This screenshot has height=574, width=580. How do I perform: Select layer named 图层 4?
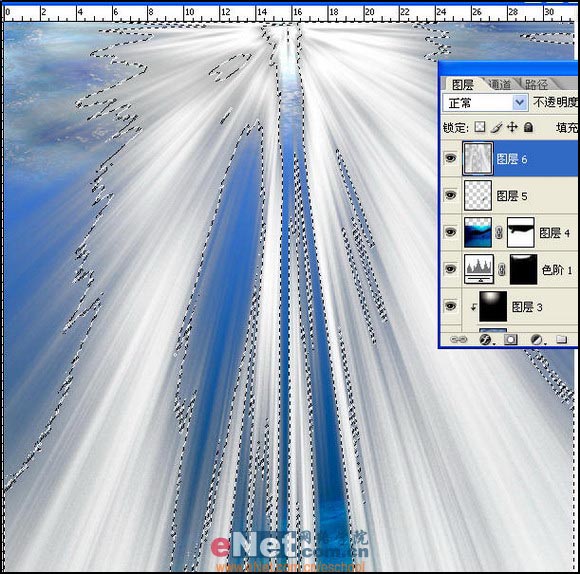click(x=554, y=233)
